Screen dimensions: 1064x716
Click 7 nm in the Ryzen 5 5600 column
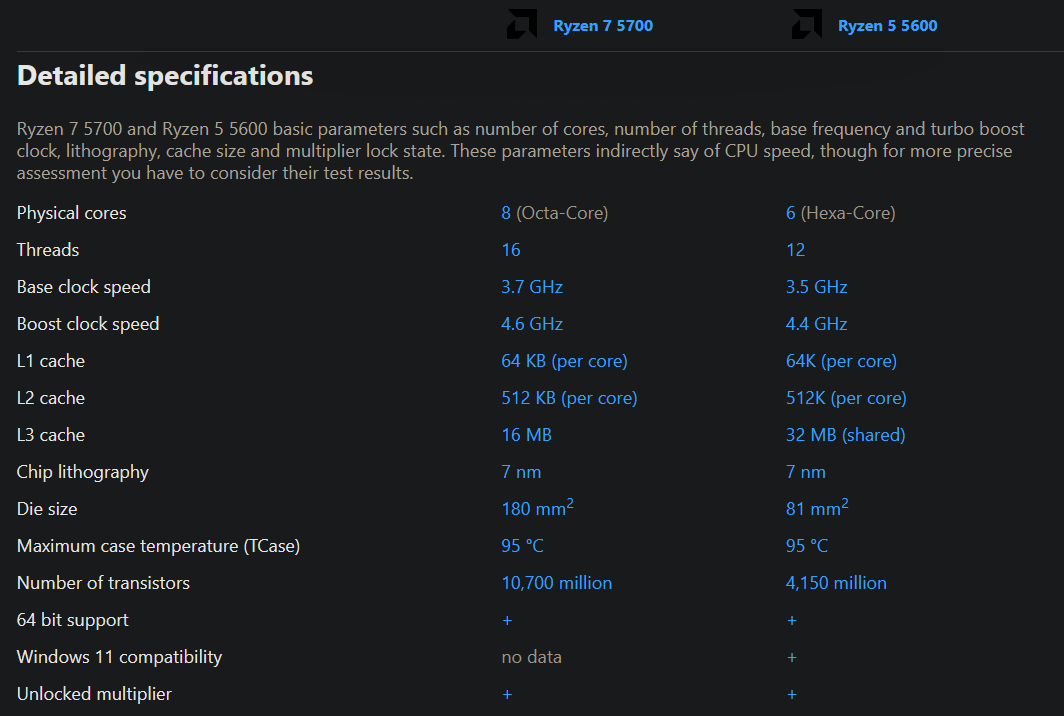coord(805,472)
